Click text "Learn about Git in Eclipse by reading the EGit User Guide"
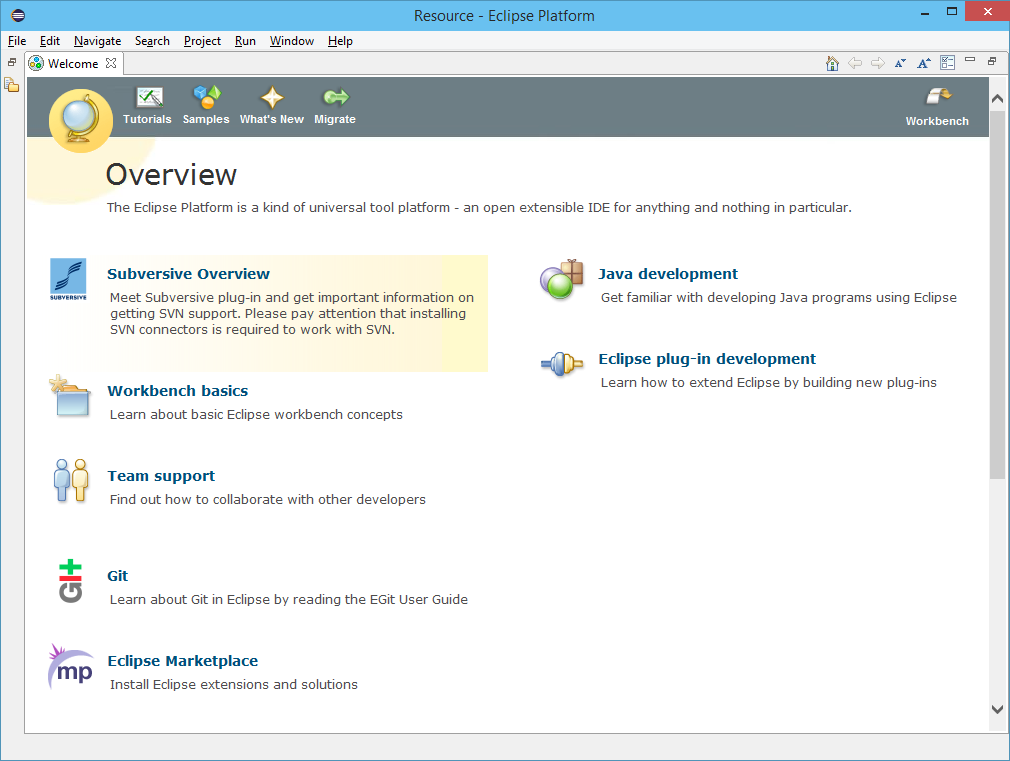This screenshot has height=761, width=1010. tap(289, 599)
